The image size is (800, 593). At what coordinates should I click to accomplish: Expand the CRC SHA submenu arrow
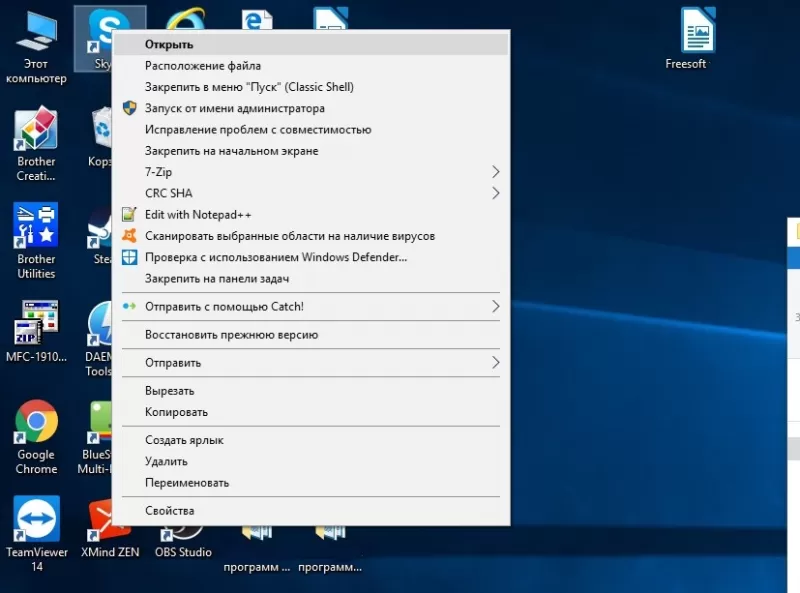(x=495, y=193)
